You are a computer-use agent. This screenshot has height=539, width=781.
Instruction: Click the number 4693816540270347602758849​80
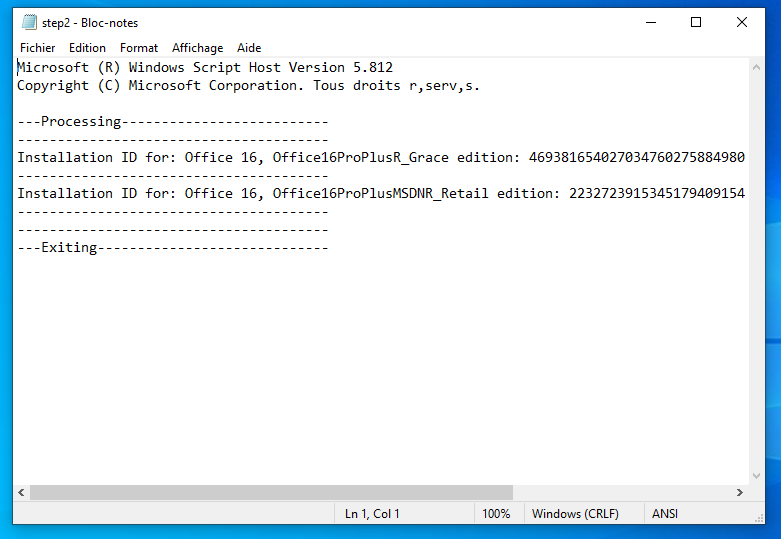click(637, 157)
